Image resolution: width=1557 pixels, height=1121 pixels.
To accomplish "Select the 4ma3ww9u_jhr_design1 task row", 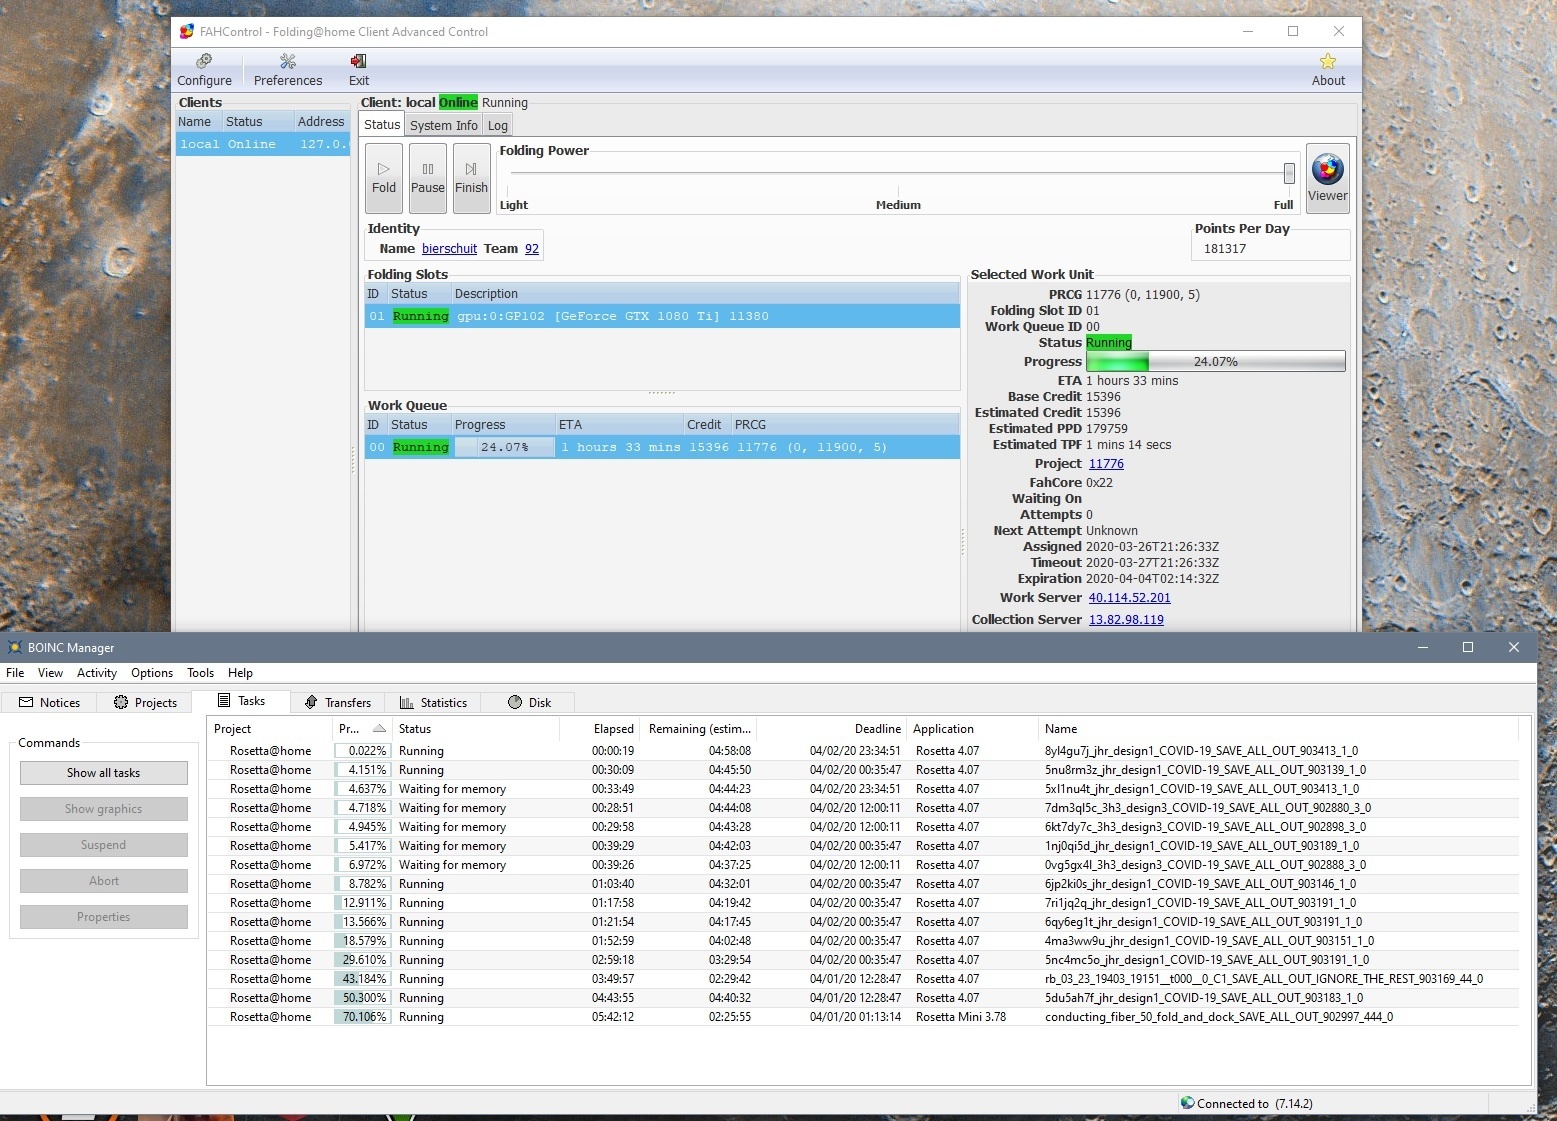I will (x=863, y=941).
